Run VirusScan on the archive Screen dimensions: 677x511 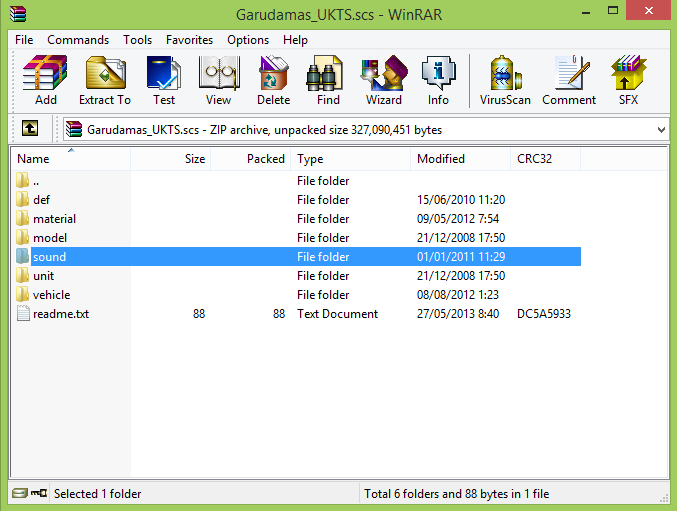point(505,80)
